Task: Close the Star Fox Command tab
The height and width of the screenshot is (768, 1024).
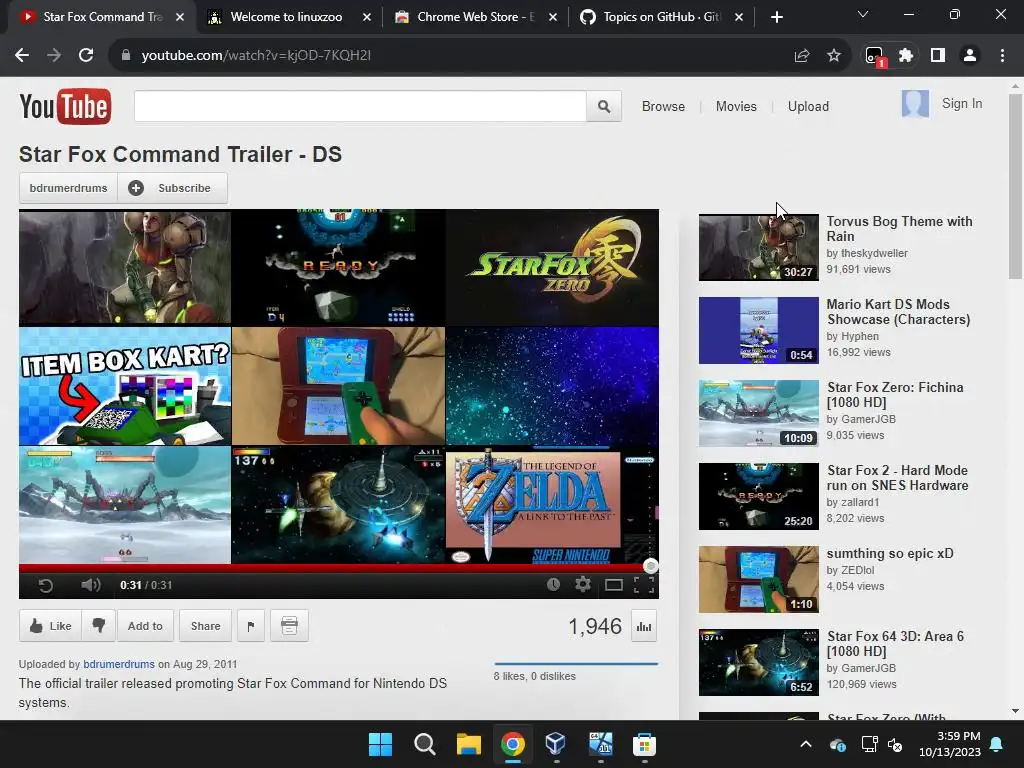Action: point(180,18)
